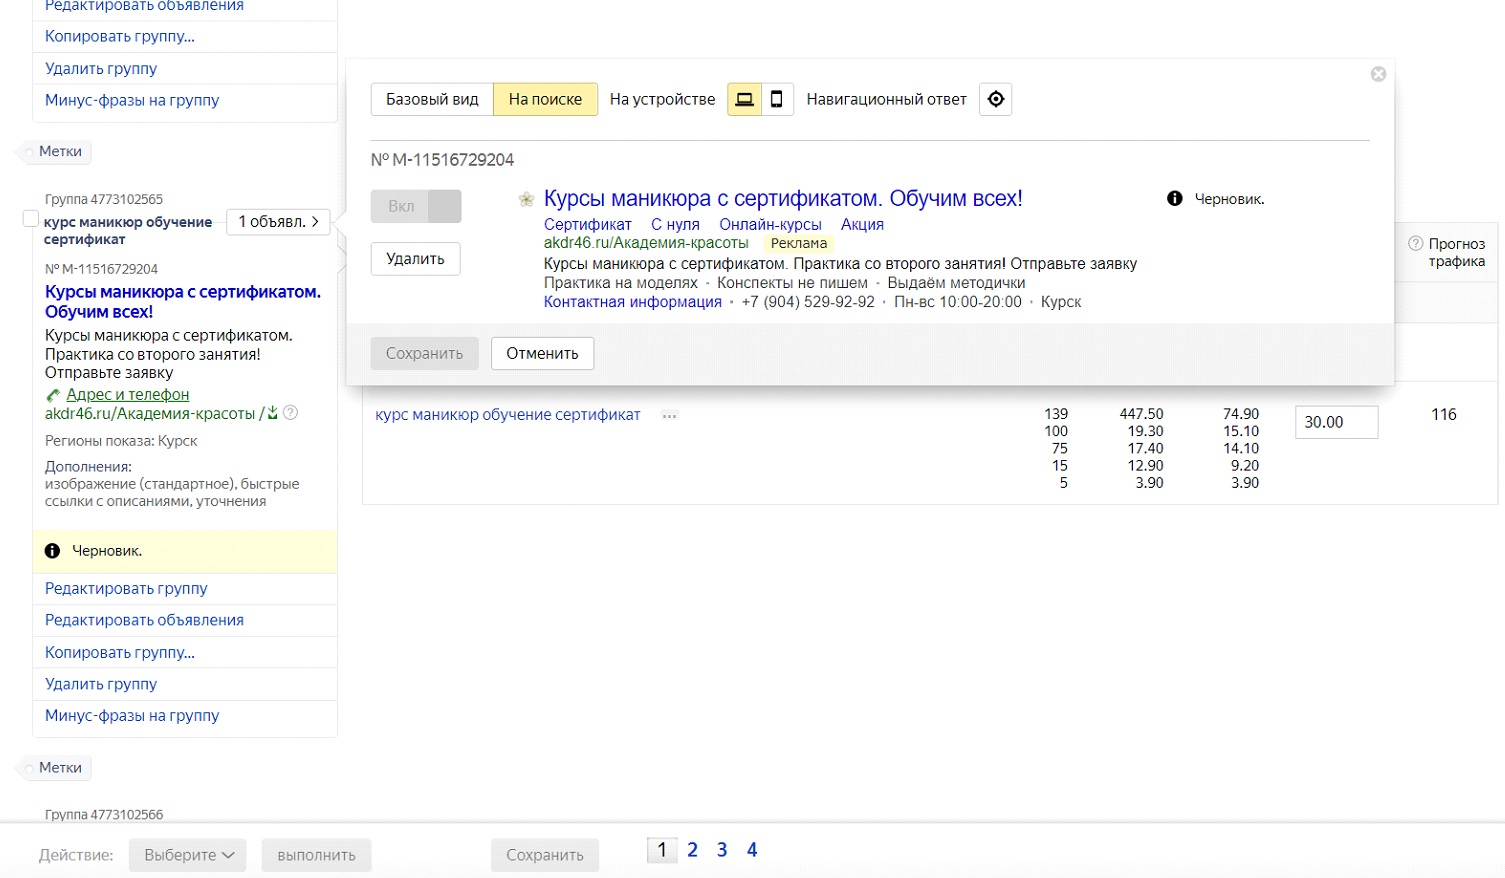Click Метки tag above Группа 4773102565
Viewport: 1505px width, 878px height.
point(55,152)
